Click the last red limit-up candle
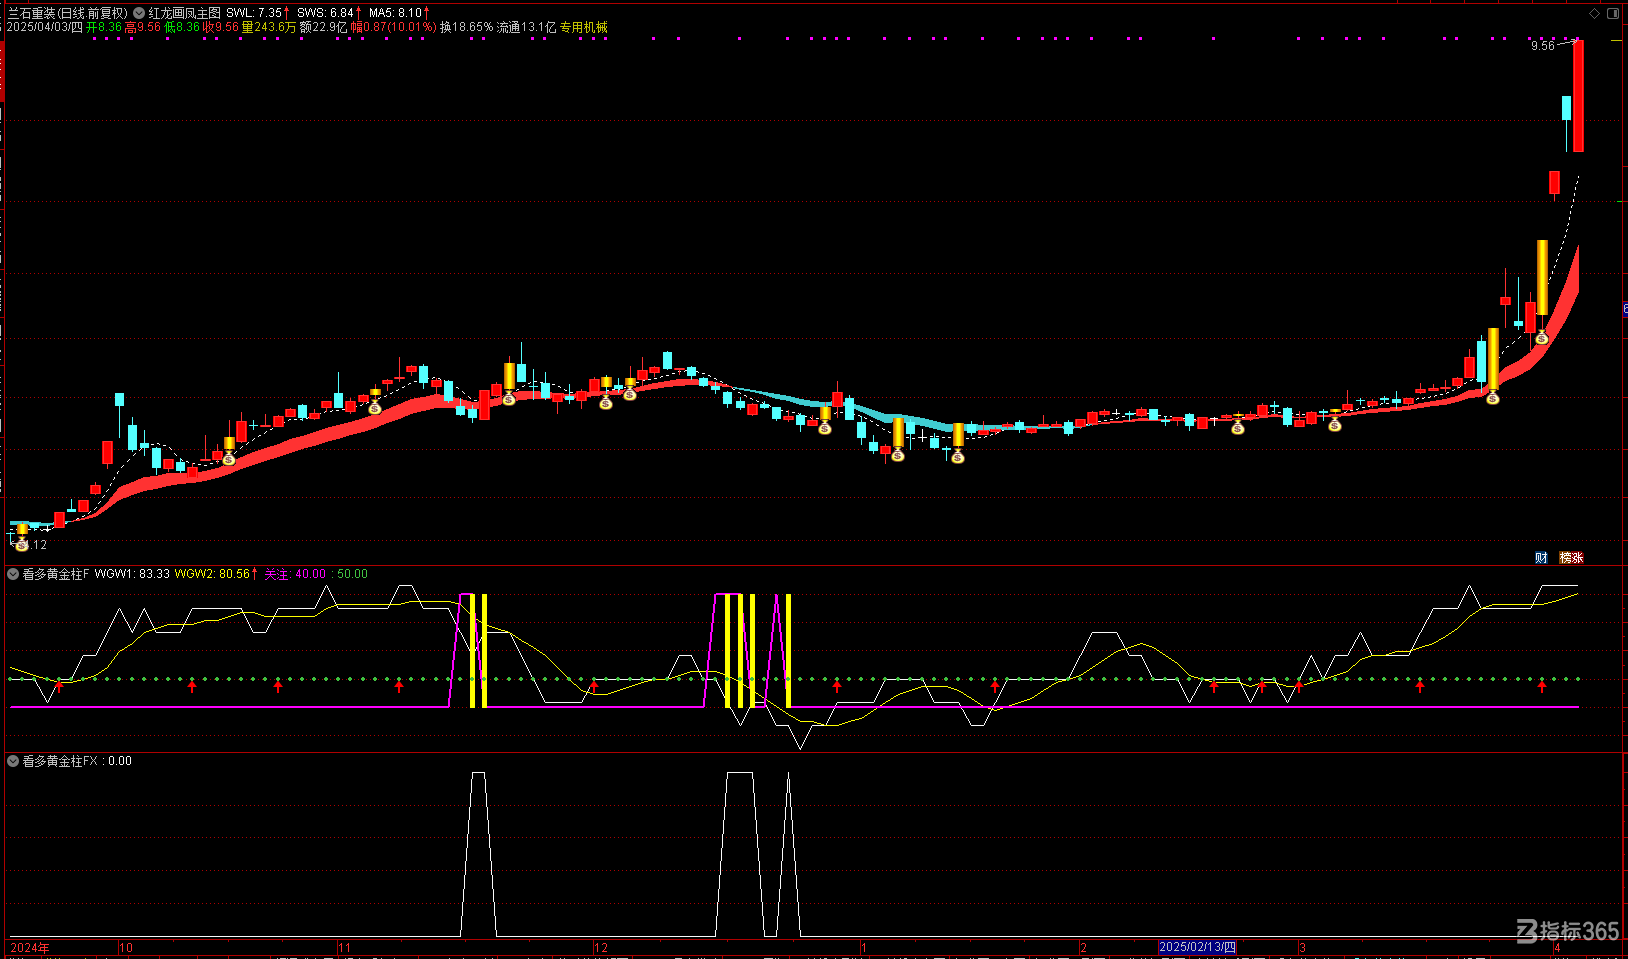This screenshot has width=1628, height=959. (x=1578, y=96)
